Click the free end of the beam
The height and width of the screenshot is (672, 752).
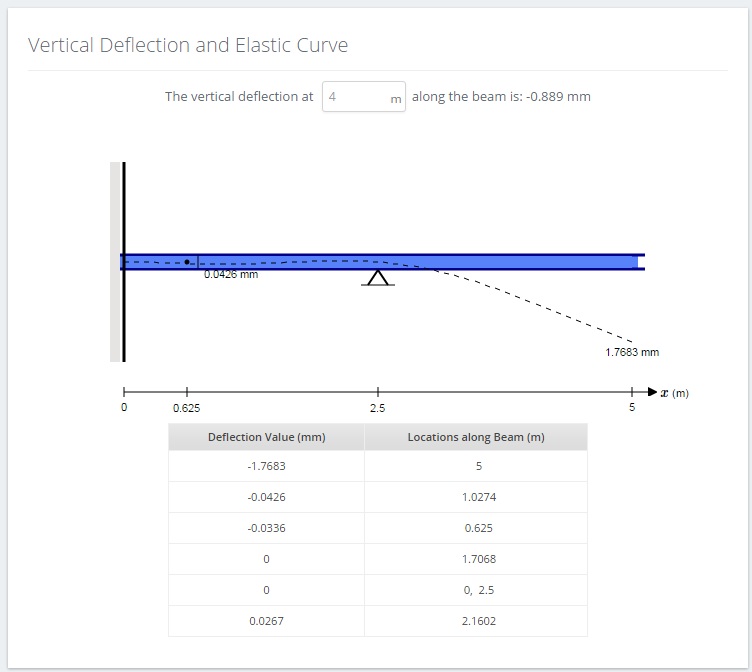pos(641,262)
